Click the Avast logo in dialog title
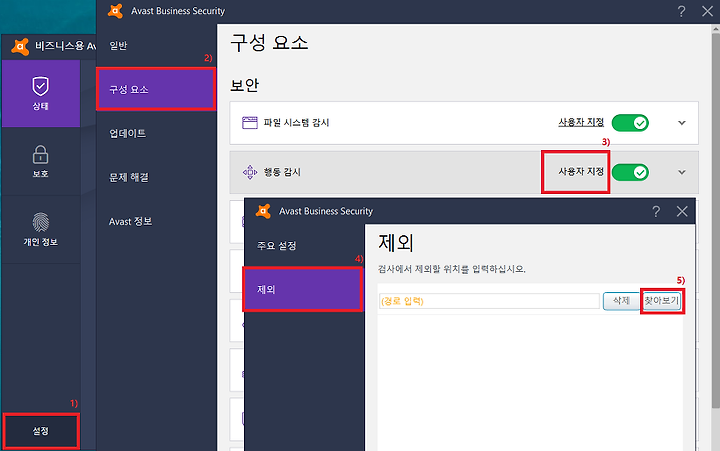Image resolution: width=720 pixels, height=451 pixels. (x=263, y=211)
